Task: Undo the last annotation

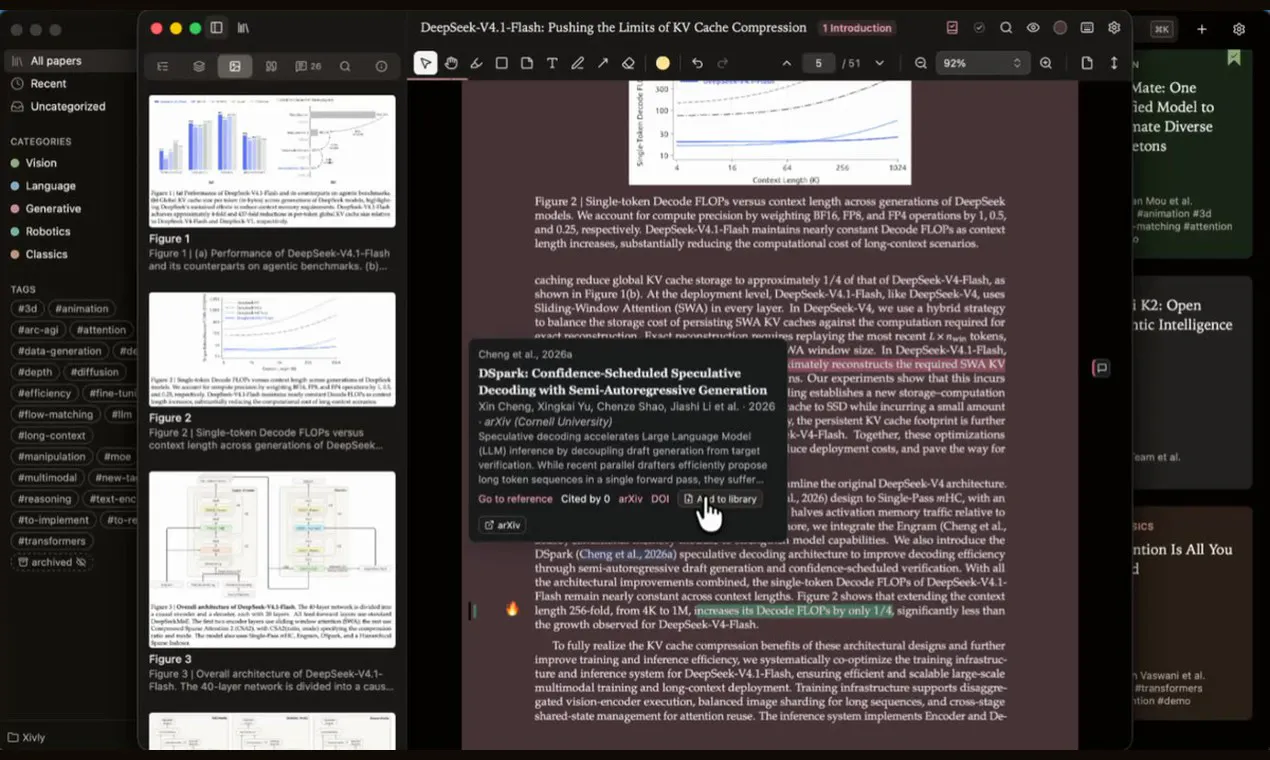Action: pyautogui.click(x=697, y=63)
